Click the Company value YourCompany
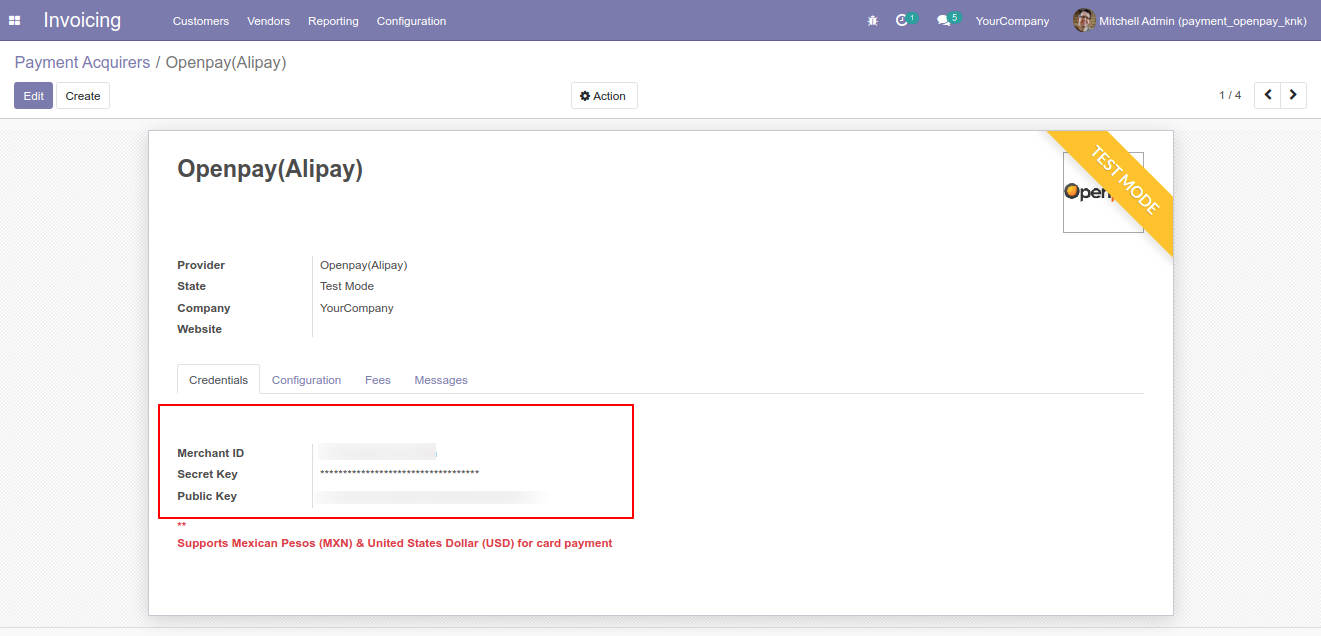1321x636 pixels. [357, 308]
